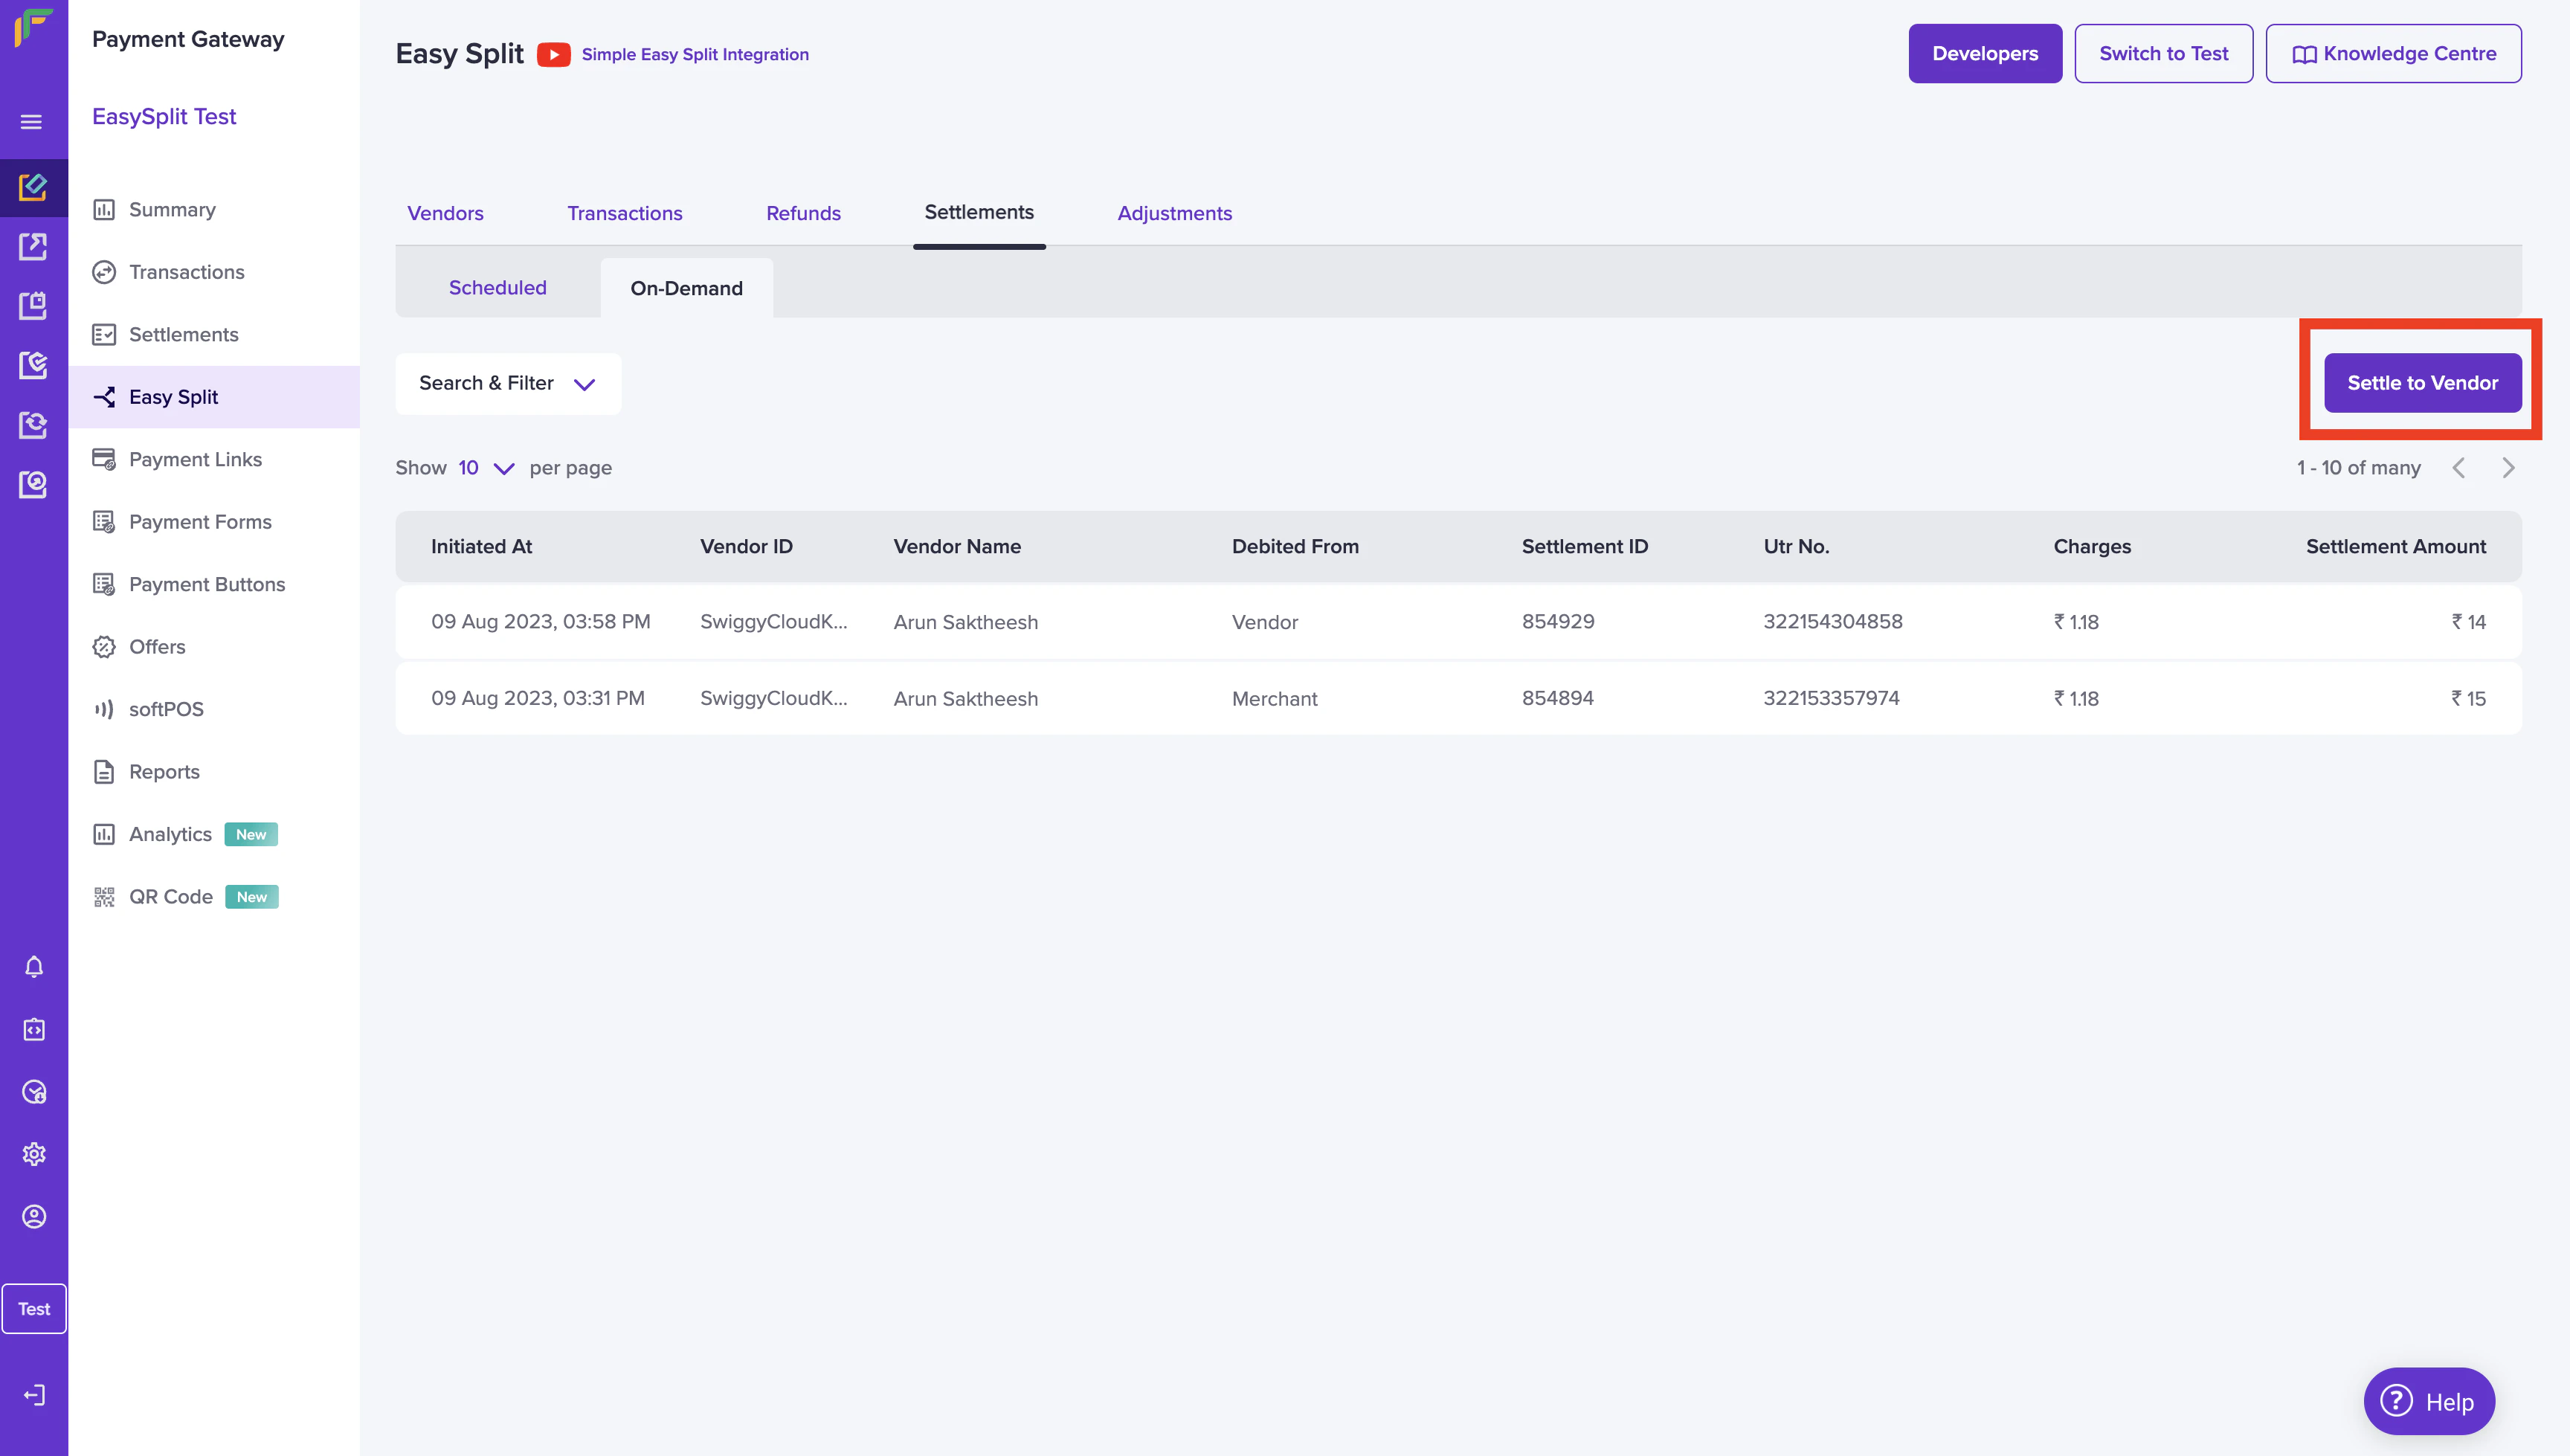The width and height of the screenshot is (2570, 1456).
Task: Click the logout icon at bottom
Action: coord(34,1395)
